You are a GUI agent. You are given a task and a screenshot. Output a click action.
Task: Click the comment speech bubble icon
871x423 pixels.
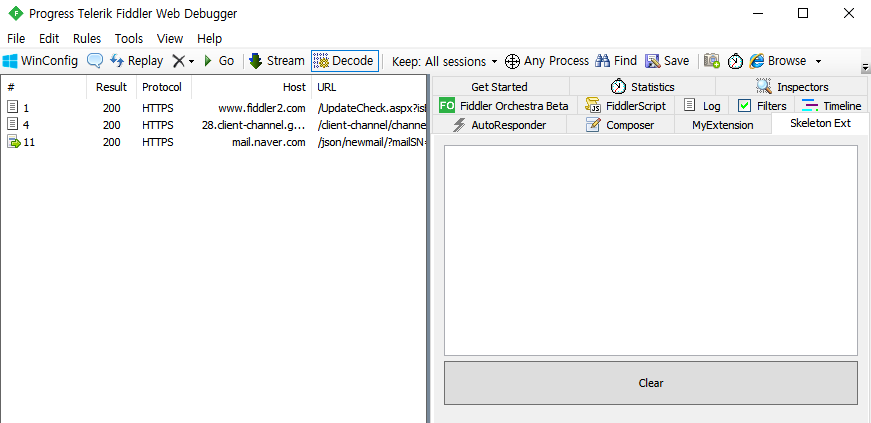(x=95, y=61)
